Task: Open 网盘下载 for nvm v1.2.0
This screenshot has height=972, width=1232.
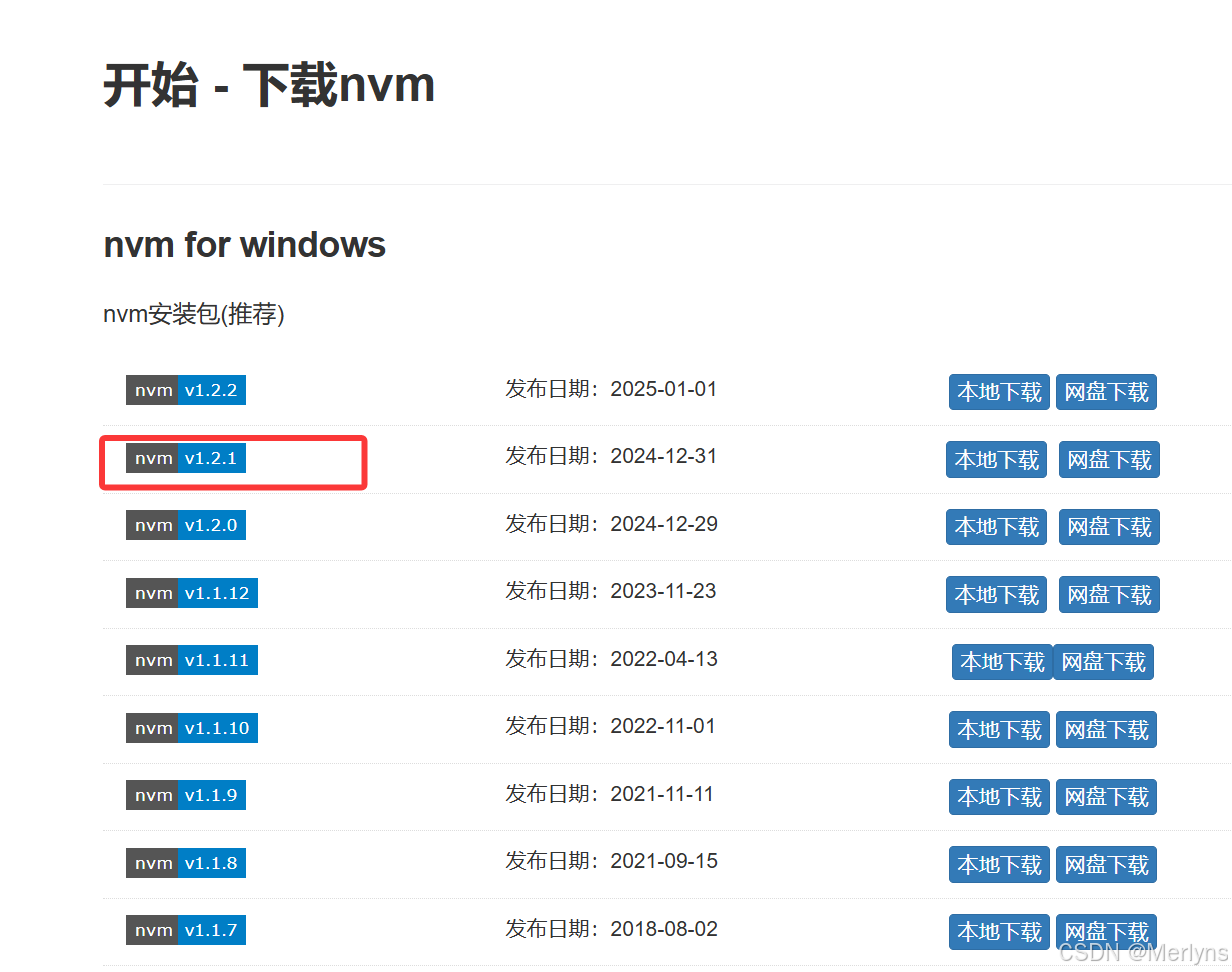Action: coord(1109,527)
